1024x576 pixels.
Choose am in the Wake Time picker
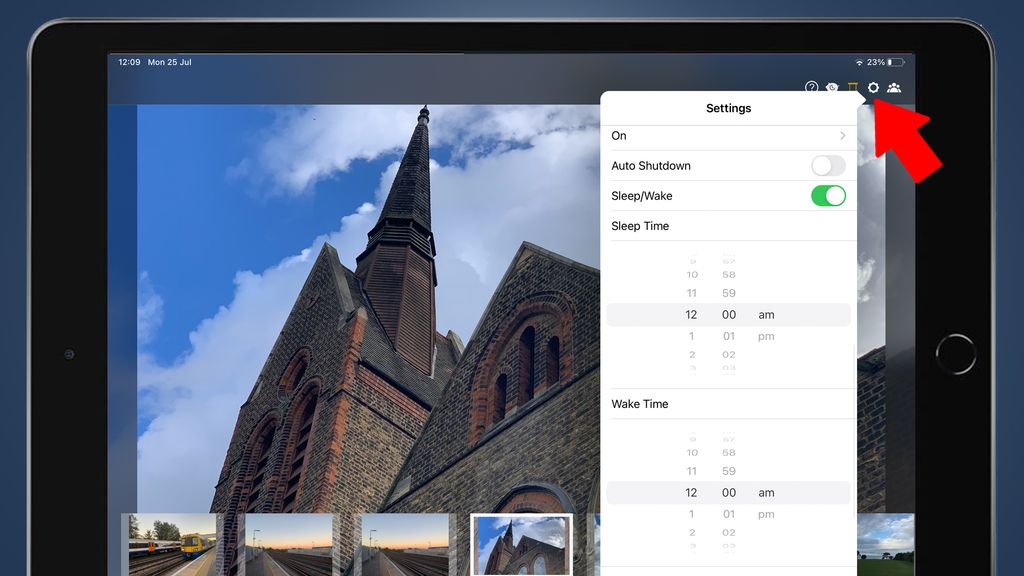pos(765,492)
